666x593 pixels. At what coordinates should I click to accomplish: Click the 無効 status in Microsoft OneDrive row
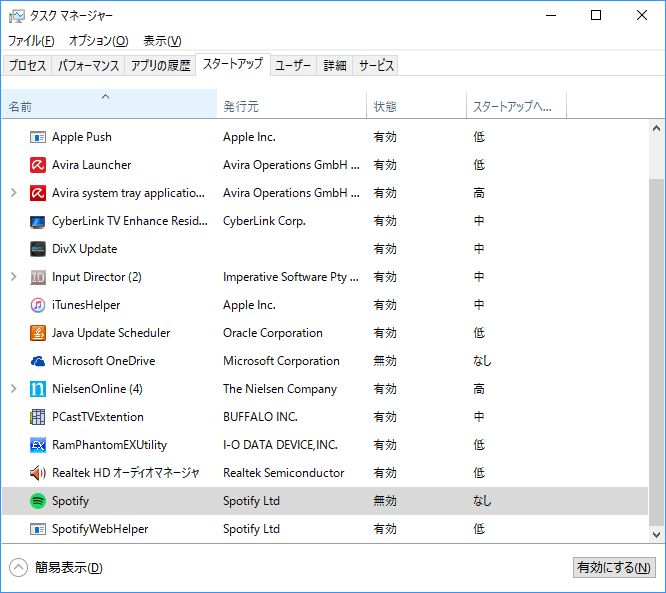[385, 361]
